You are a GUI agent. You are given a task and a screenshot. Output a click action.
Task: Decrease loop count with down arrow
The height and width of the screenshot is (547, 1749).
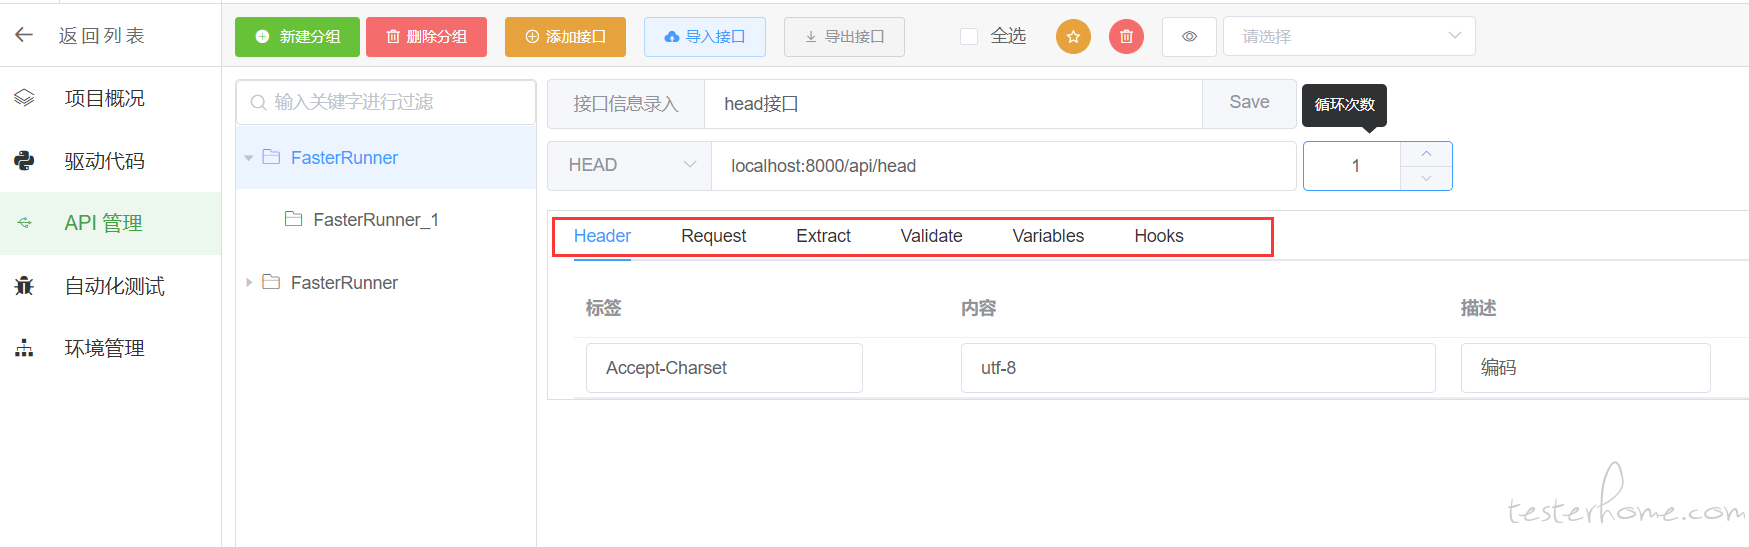coord(1426,178)
